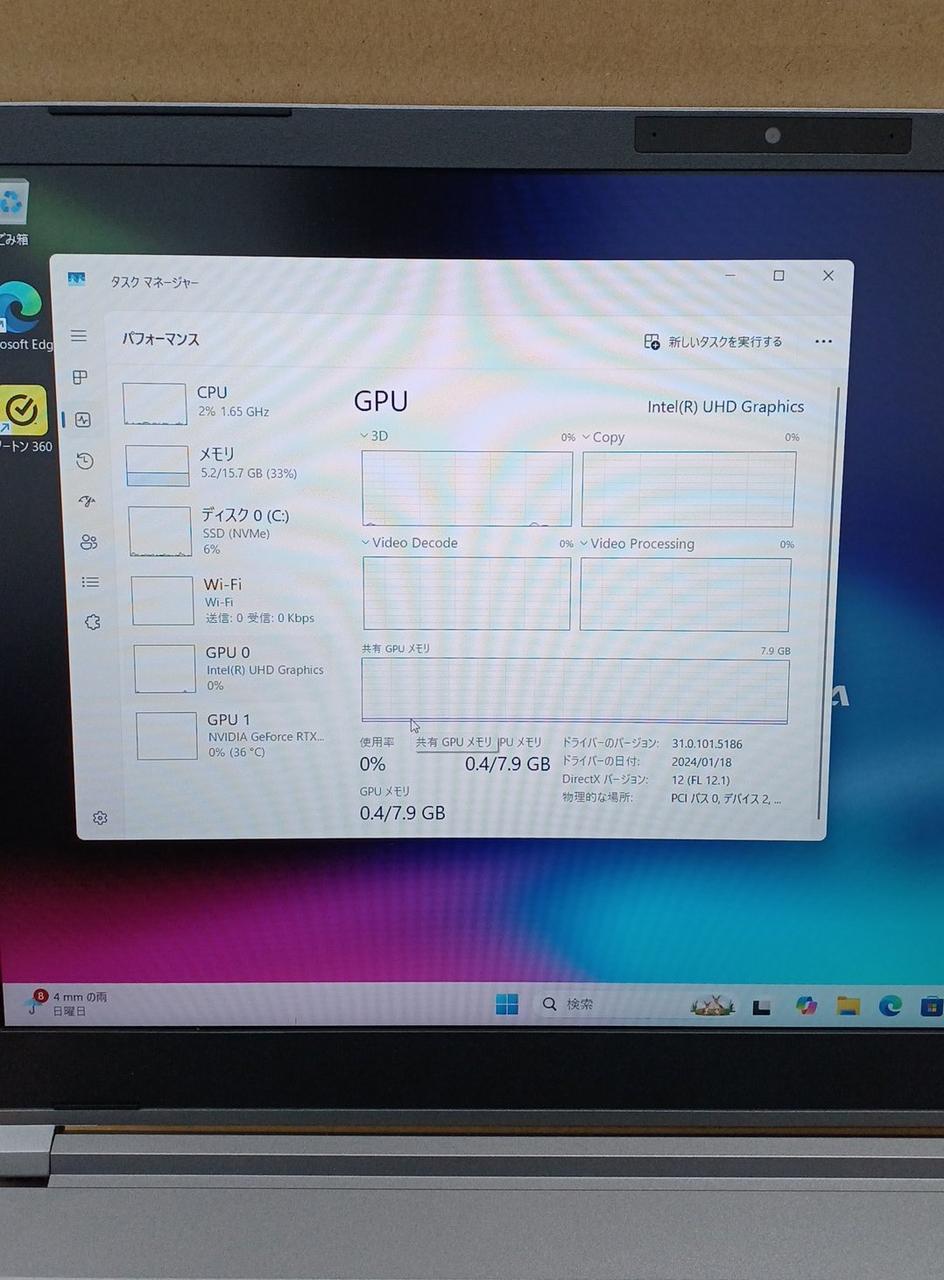Select the GPU 1 NVIDIA GeForce item

(x=228, y=735)
